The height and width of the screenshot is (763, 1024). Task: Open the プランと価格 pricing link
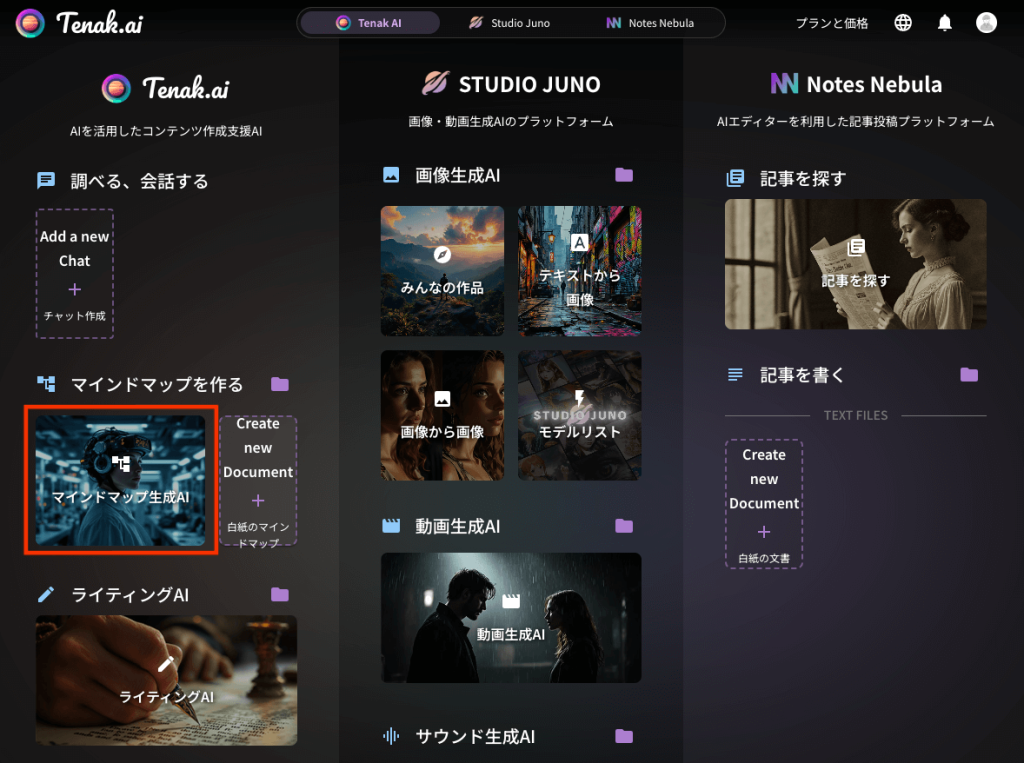pyautogui.click(x=831, y=23)
